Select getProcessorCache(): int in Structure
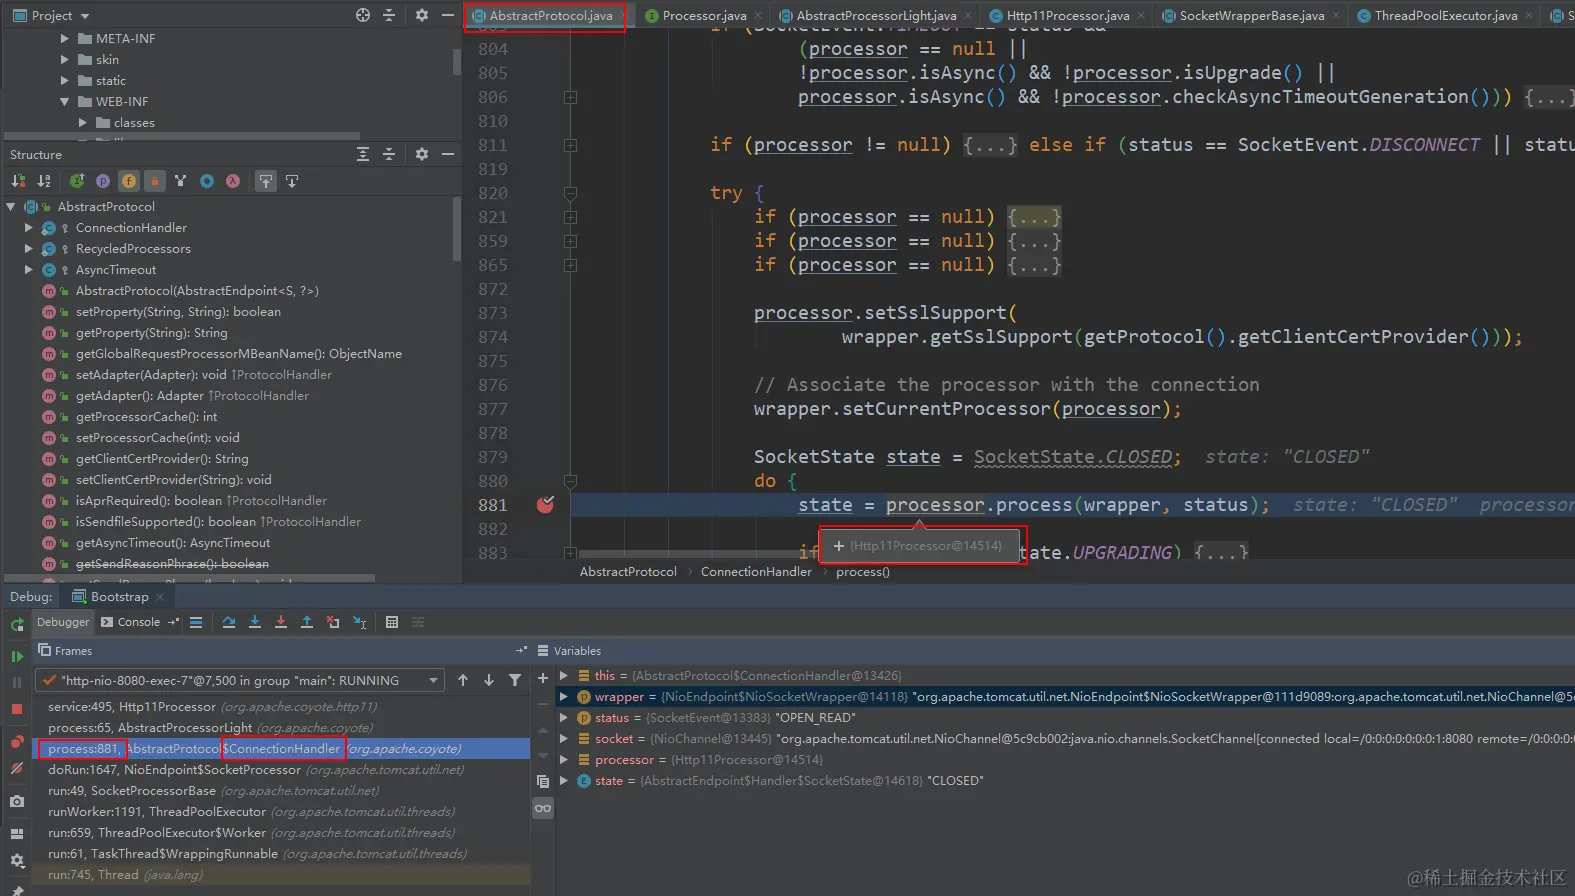Screen dimensions: 1575x896 146,416
